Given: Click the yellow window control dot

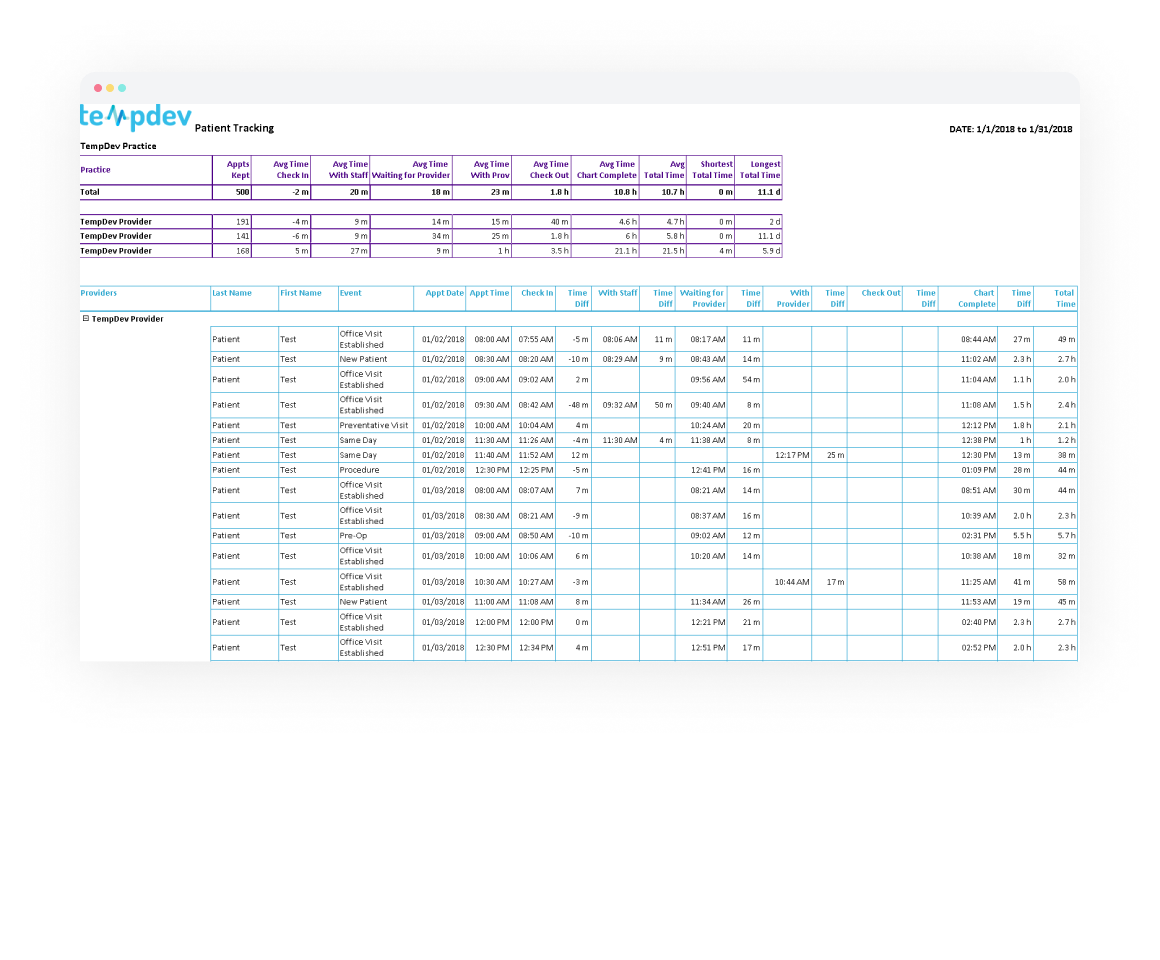Looking at the screenshot, I should (110, 88).
